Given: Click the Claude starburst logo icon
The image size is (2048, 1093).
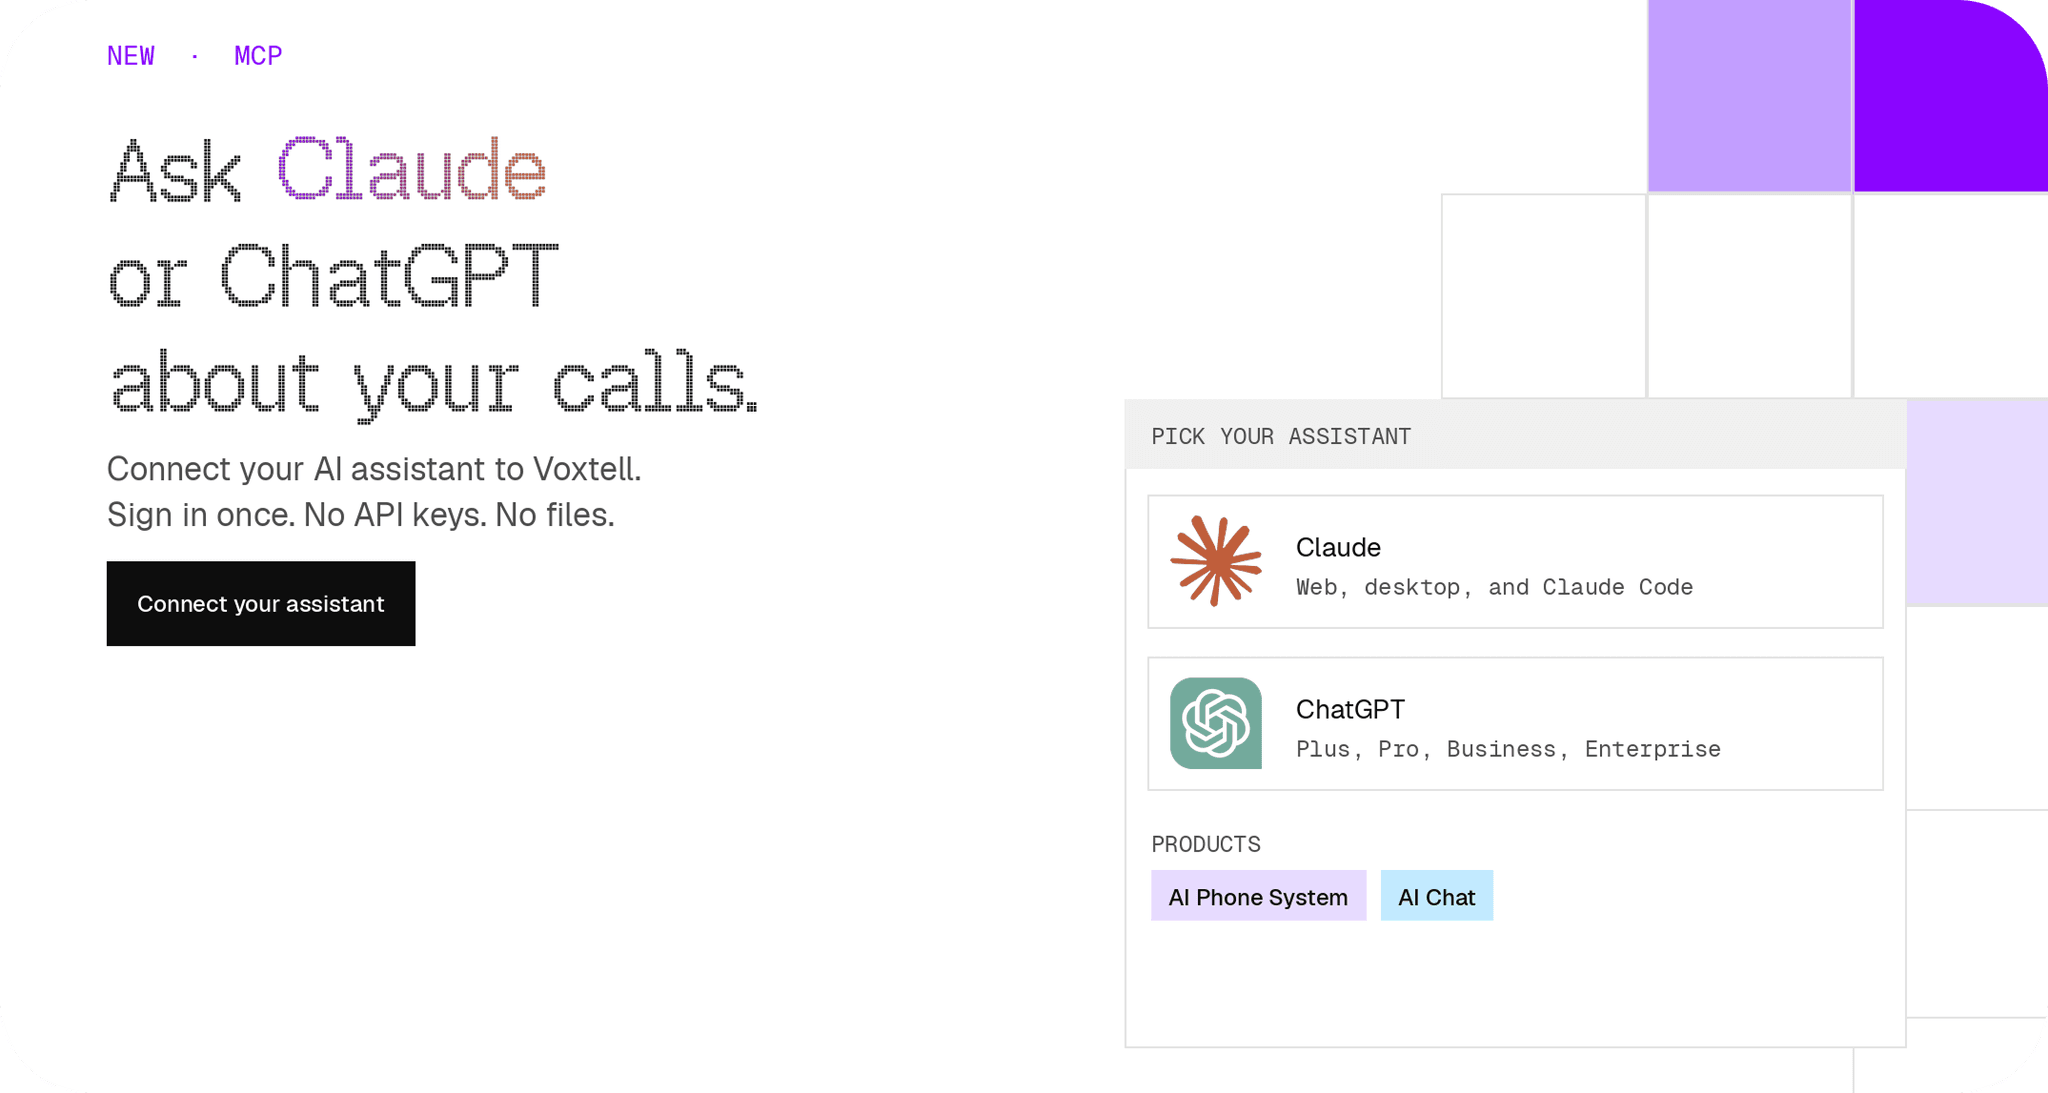Looking at the screenshot, I should tap(1216, 561).
